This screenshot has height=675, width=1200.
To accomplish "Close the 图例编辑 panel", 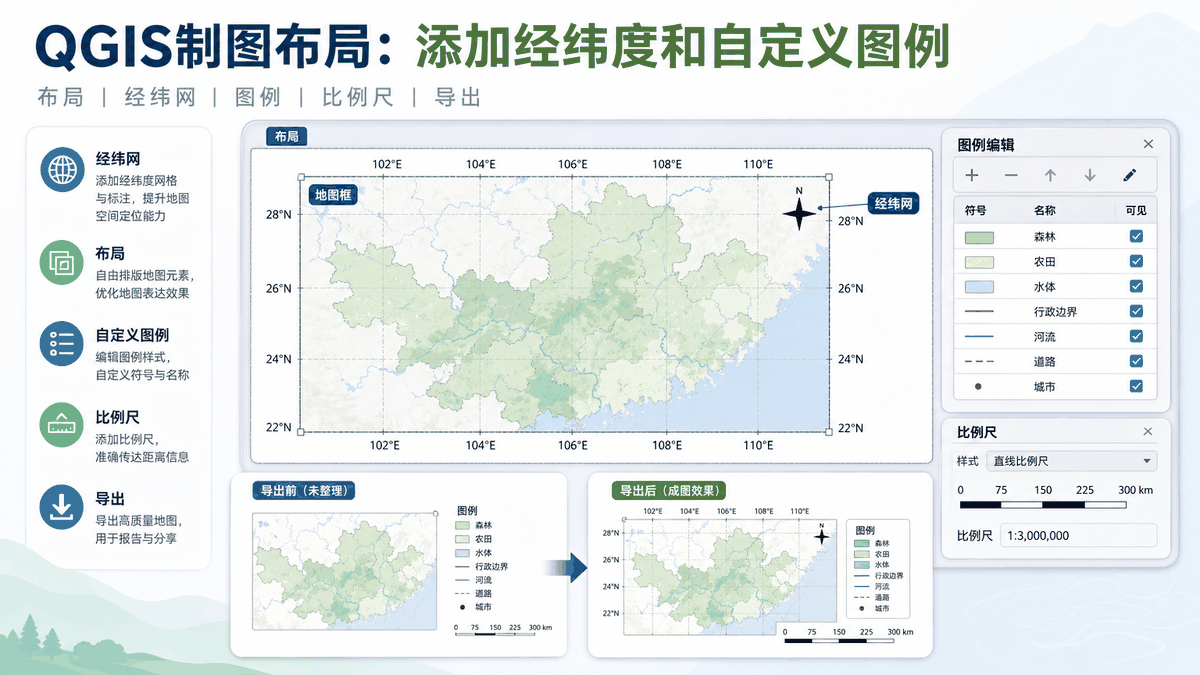I will pos(1148,144).
